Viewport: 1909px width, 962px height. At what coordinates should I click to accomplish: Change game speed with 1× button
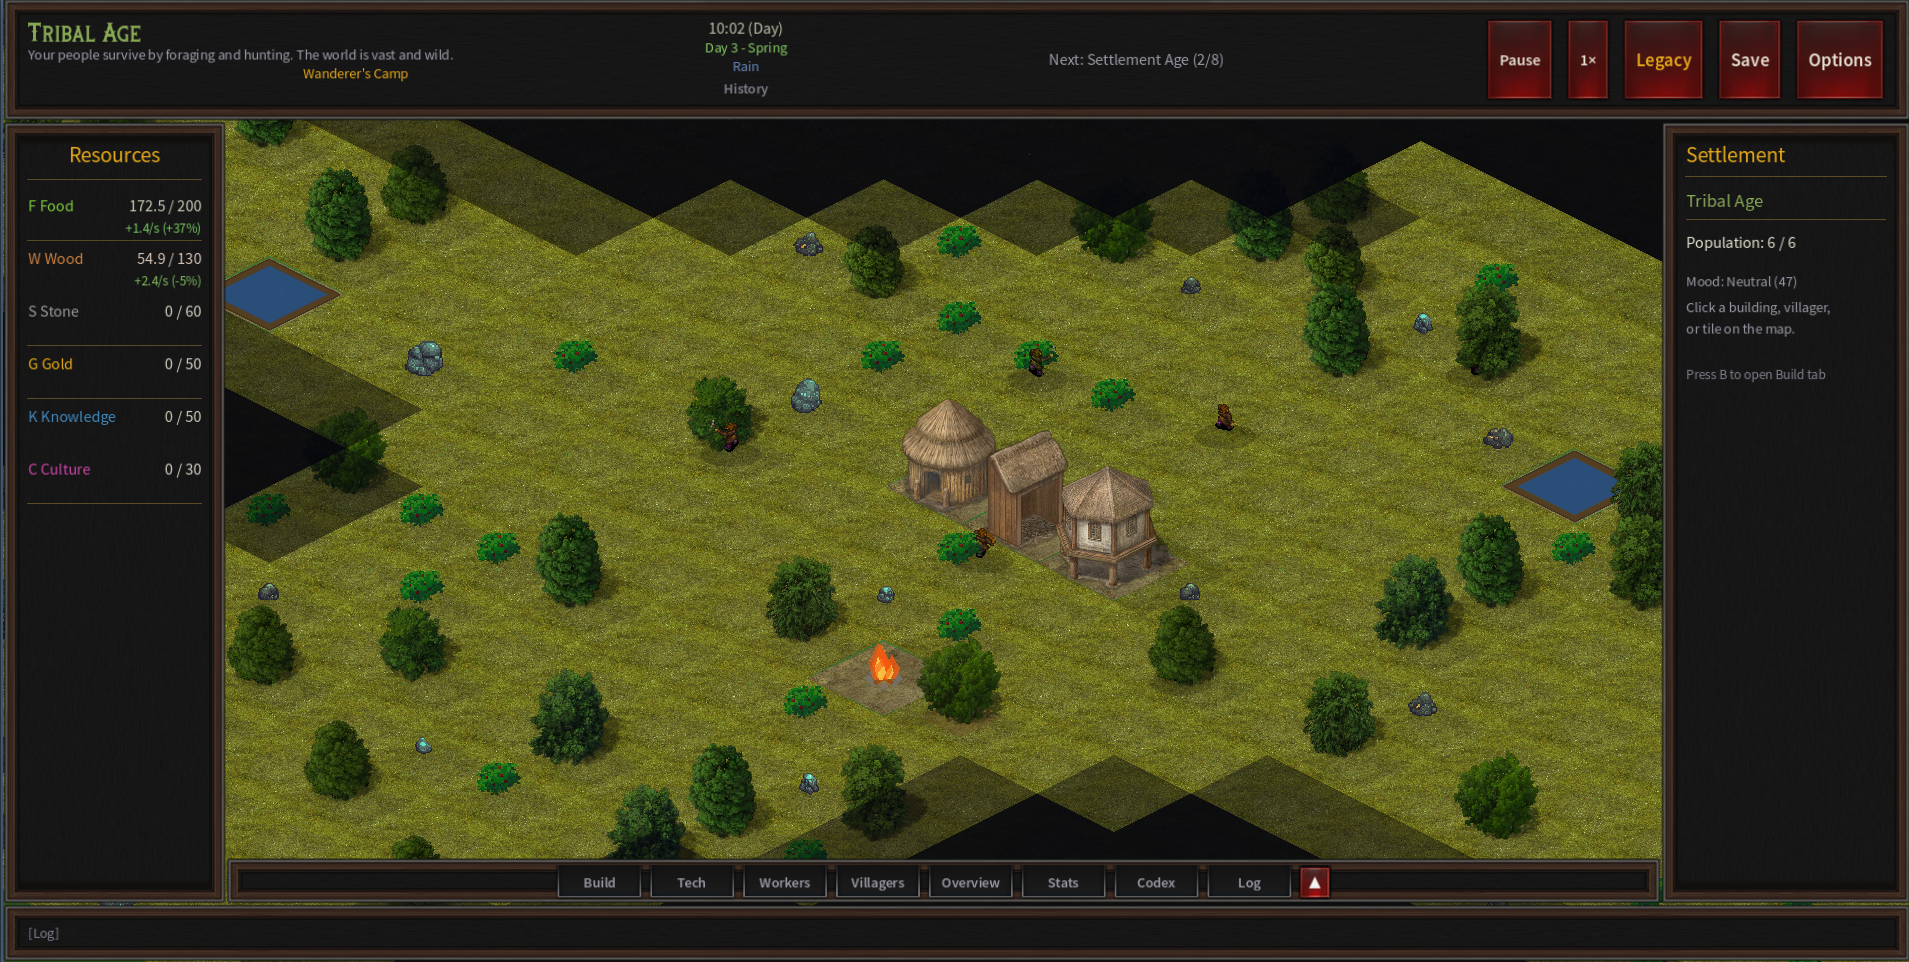(1587, 60)
